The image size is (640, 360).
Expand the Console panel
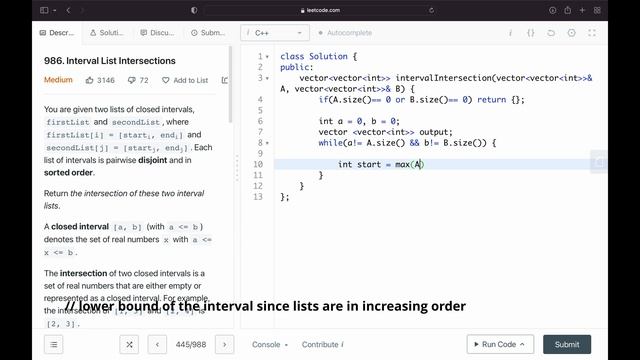[x=270, y=344]
